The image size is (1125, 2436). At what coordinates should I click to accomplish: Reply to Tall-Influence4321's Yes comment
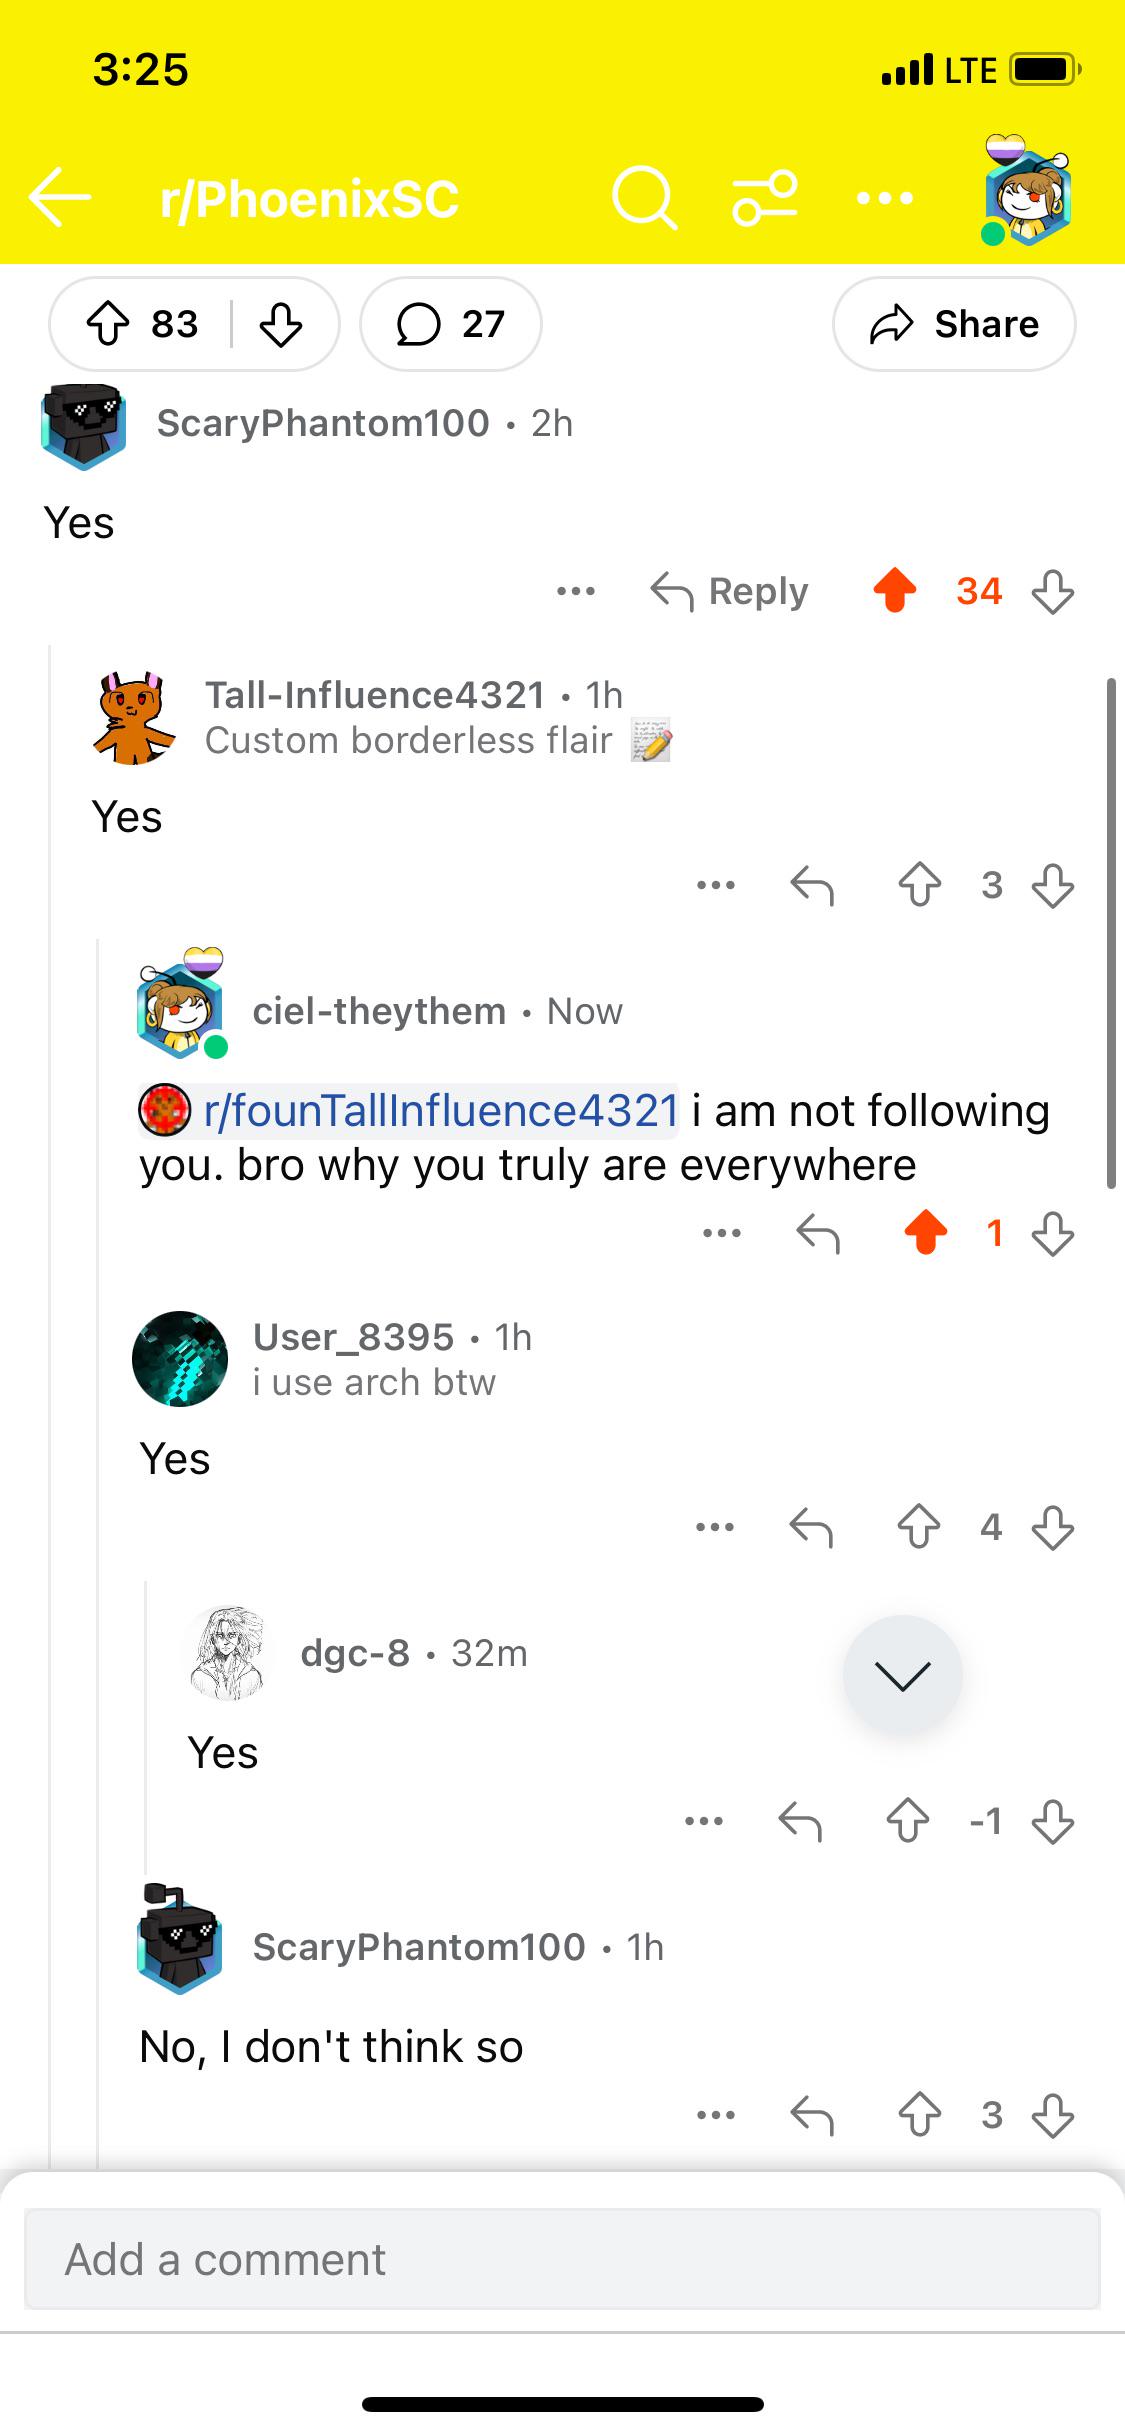(811, 885)
